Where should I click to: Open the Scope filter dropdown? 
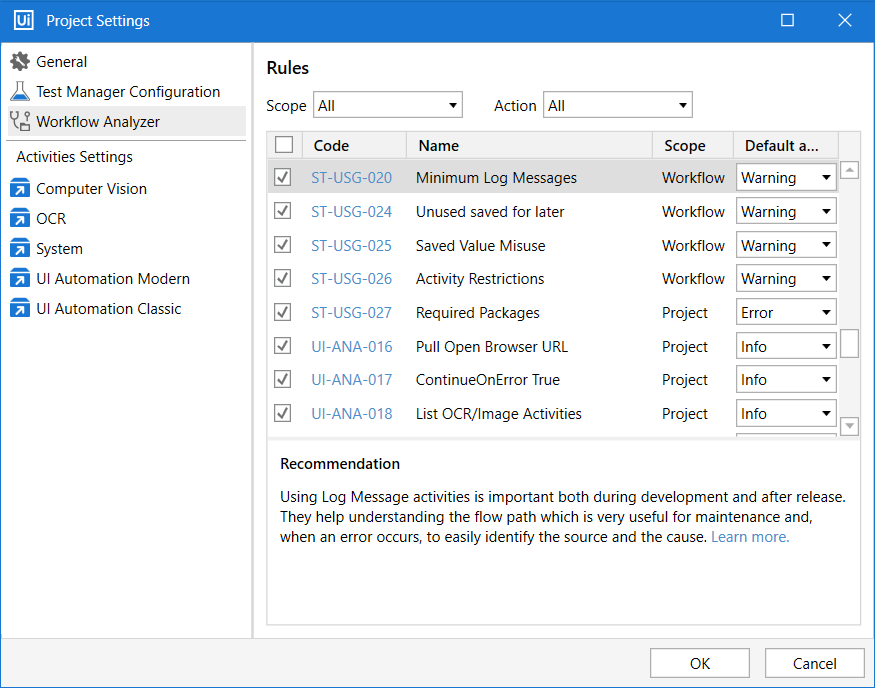tap(388, 105)
